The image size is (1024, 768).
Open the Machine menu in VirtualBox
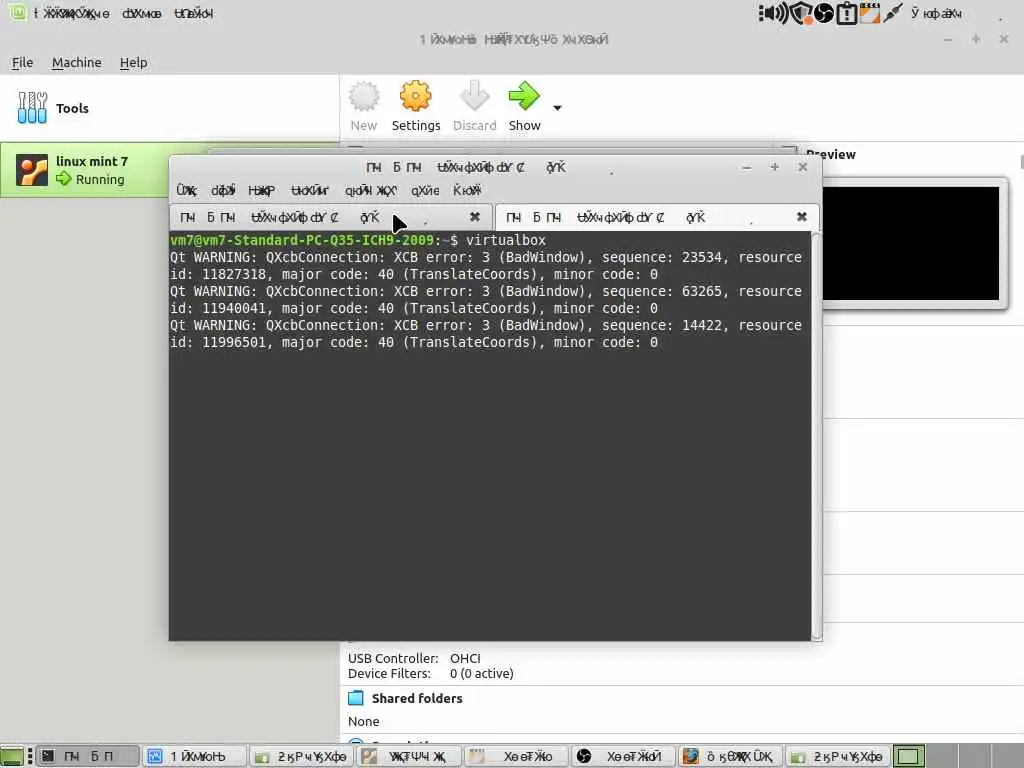click(76, 63)
